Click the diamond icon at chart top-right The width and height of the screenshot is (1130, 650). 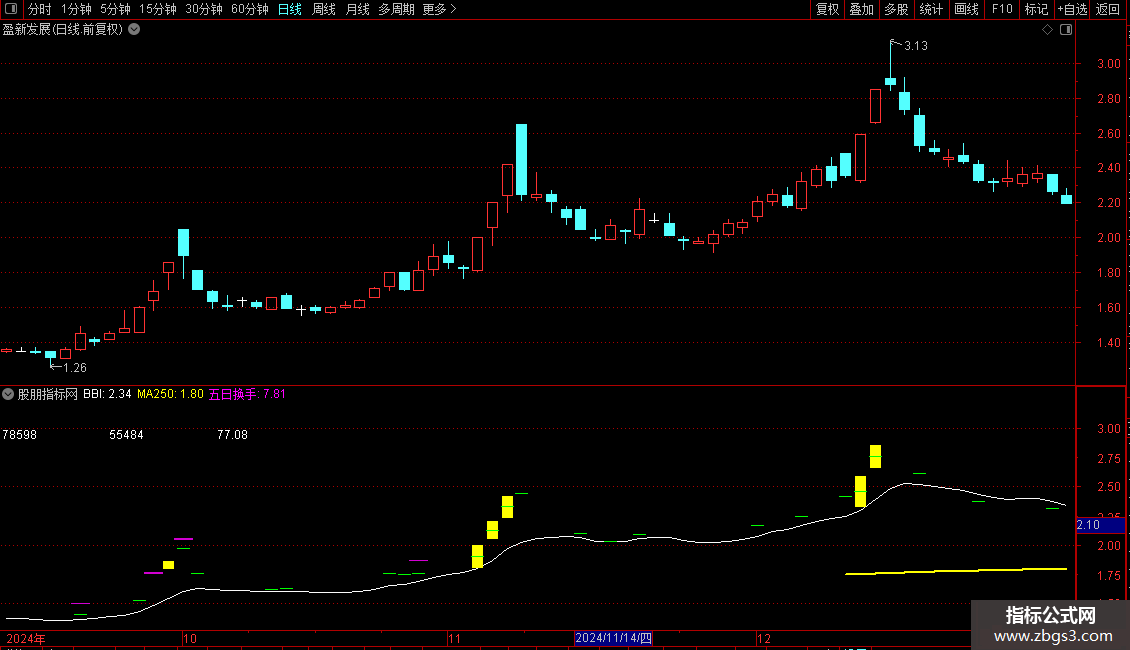[1048, 30]
